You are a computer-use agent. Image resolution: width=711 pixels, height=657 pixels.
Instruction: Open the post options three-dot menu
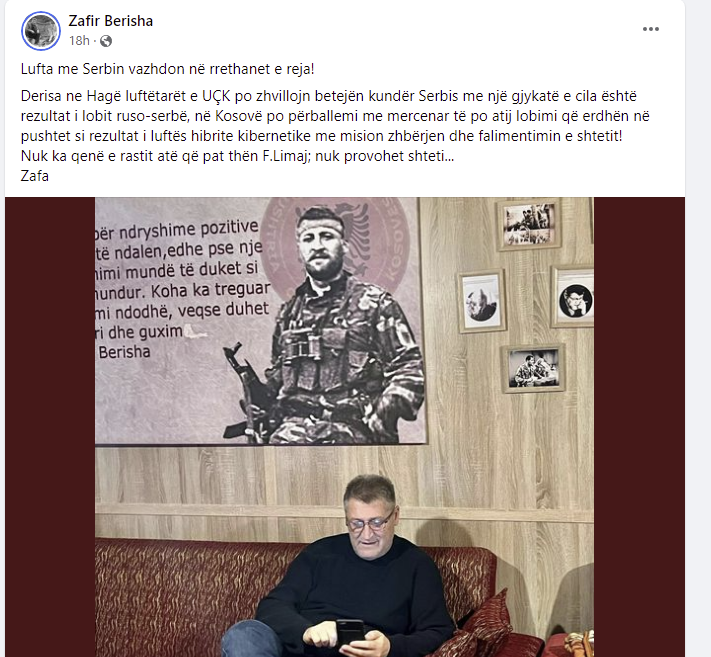[650, 29]
